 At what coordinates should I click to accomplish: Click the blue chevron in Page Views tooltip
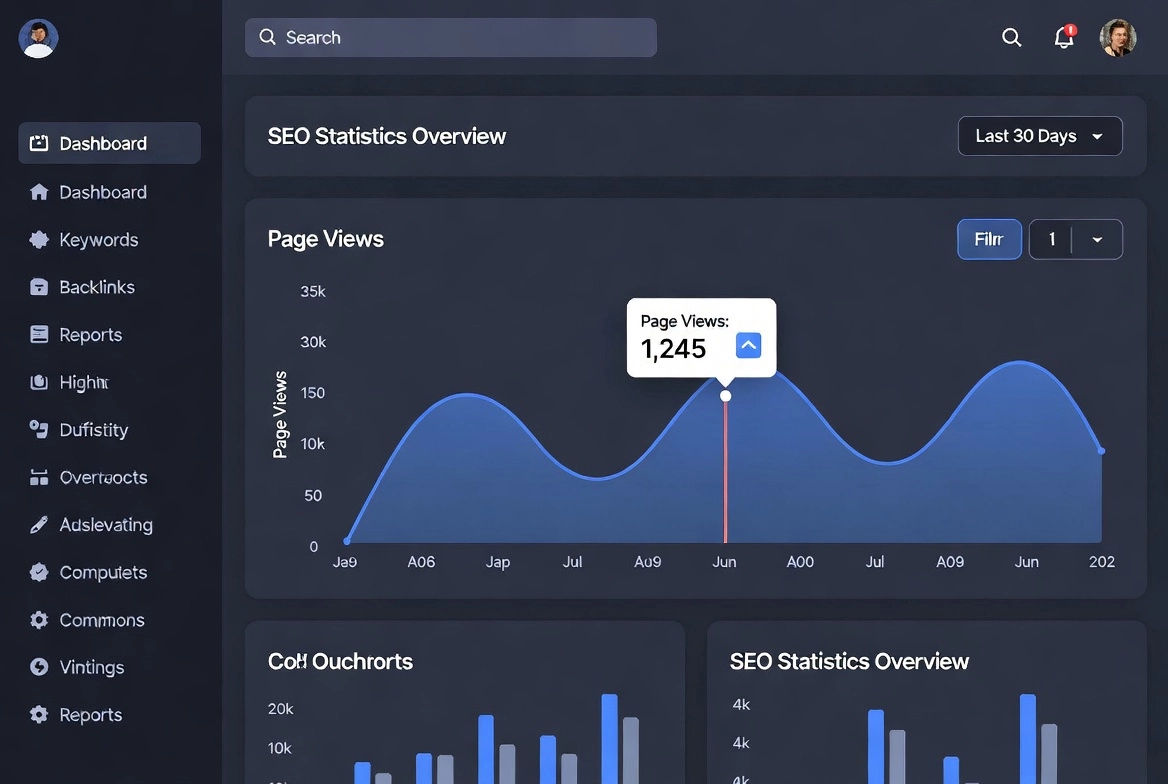(x=748, y=346)
